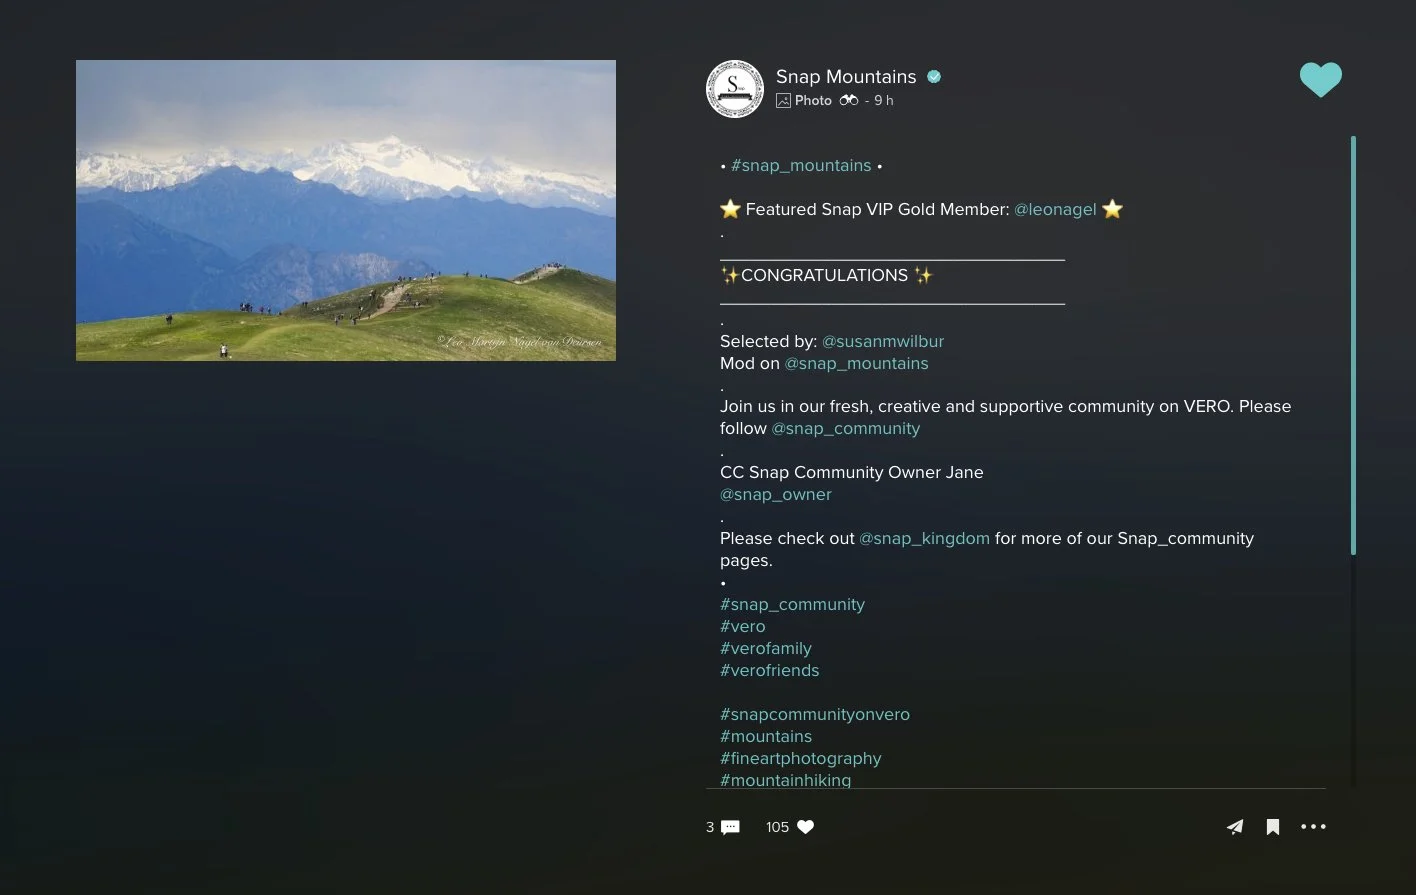Open comments via the speech bubble icon
1416x895 pixels.
point(730,827)
